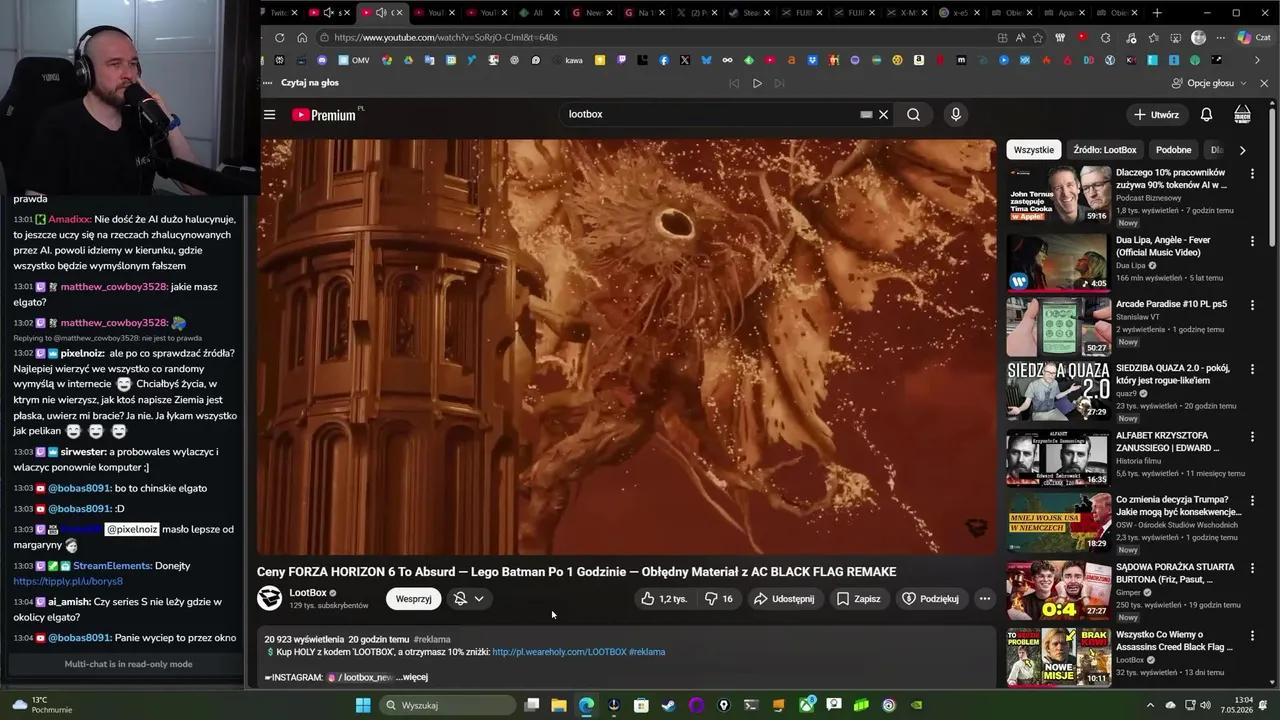Expand description with ...więcej
Viewport: 1280px width, 720px height.
point(411,677)
